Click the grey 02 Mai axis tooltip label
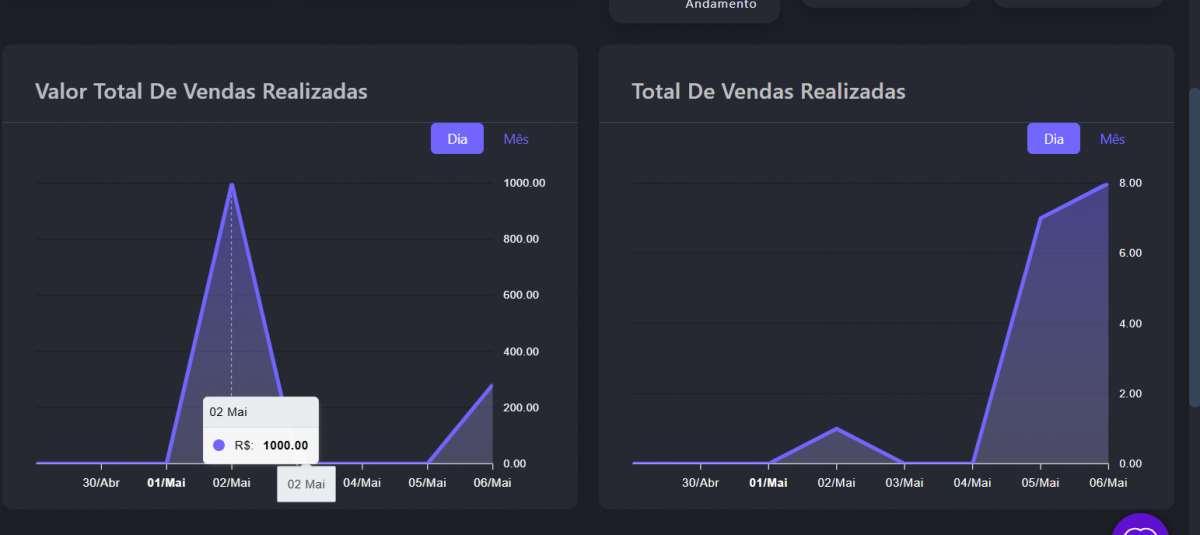 pos(306,484)
